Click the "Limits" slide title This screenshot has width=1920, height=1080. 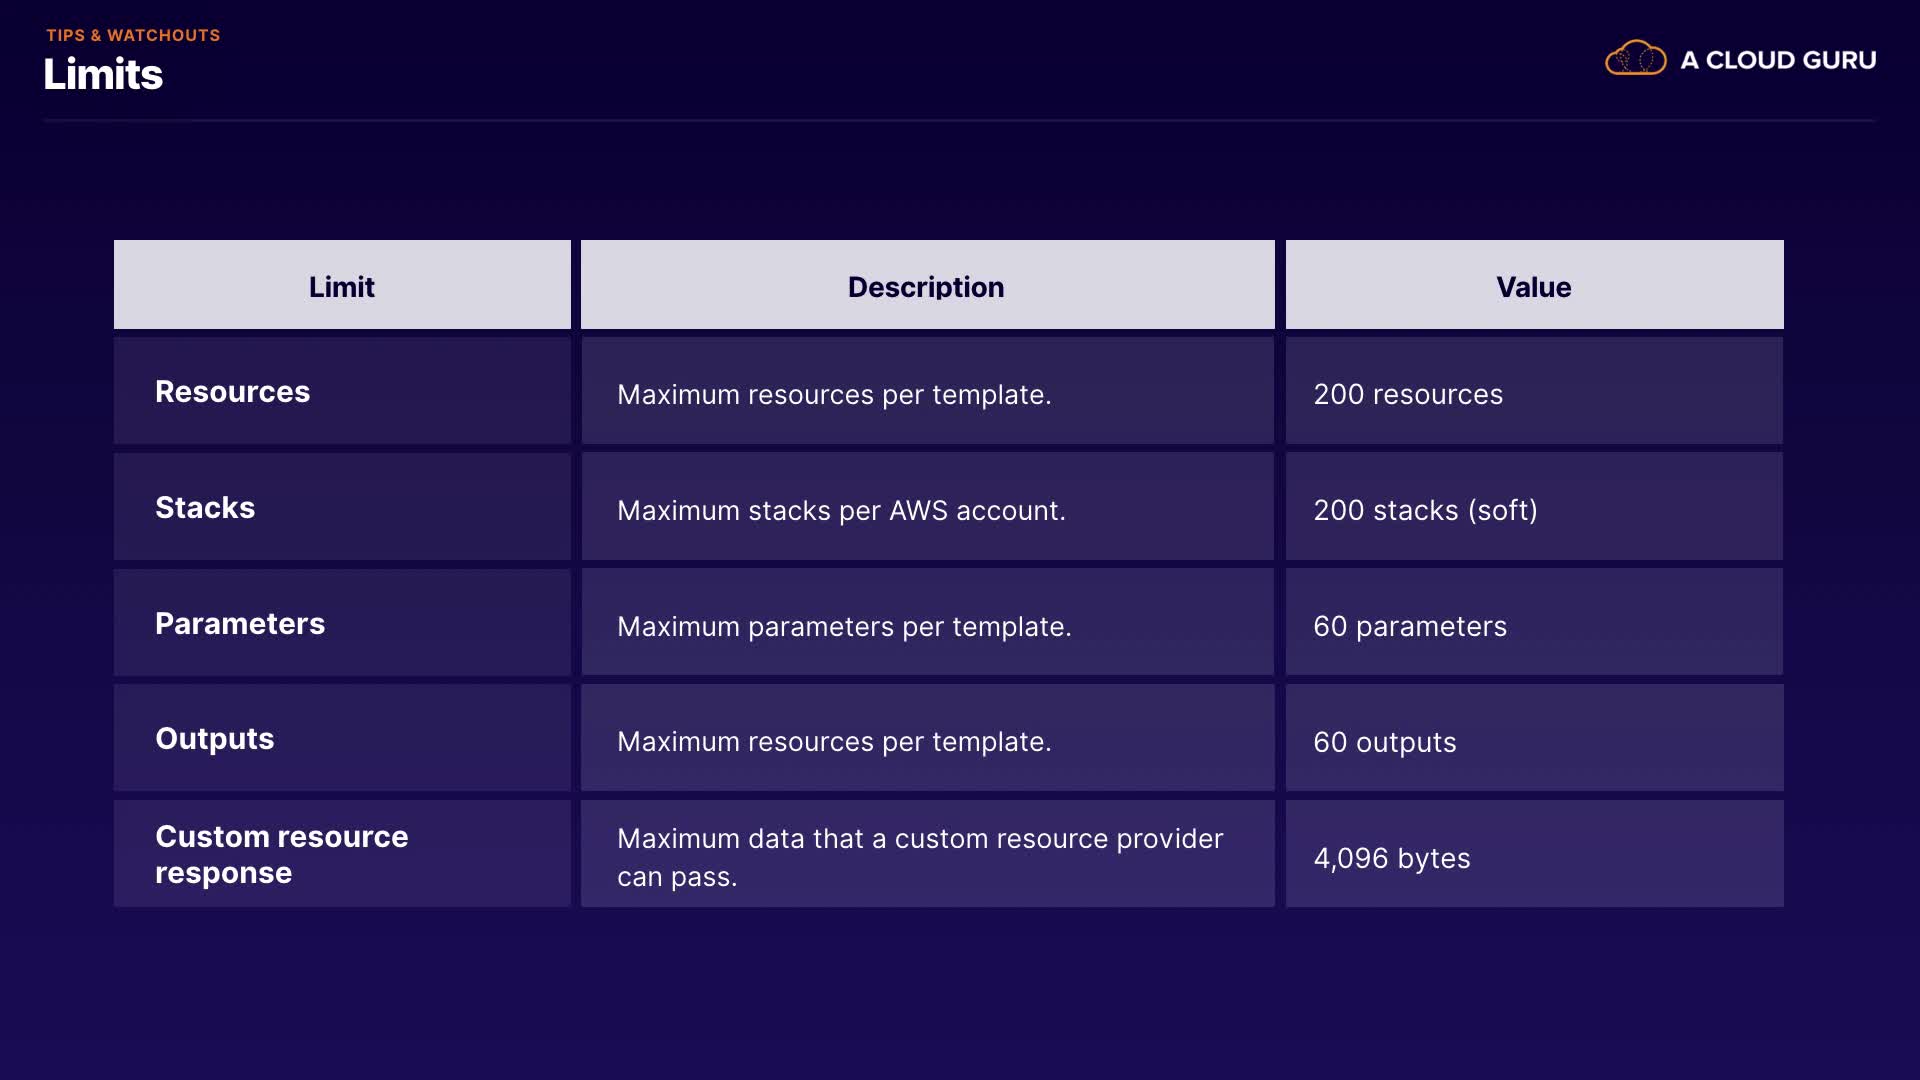point(103,75)
